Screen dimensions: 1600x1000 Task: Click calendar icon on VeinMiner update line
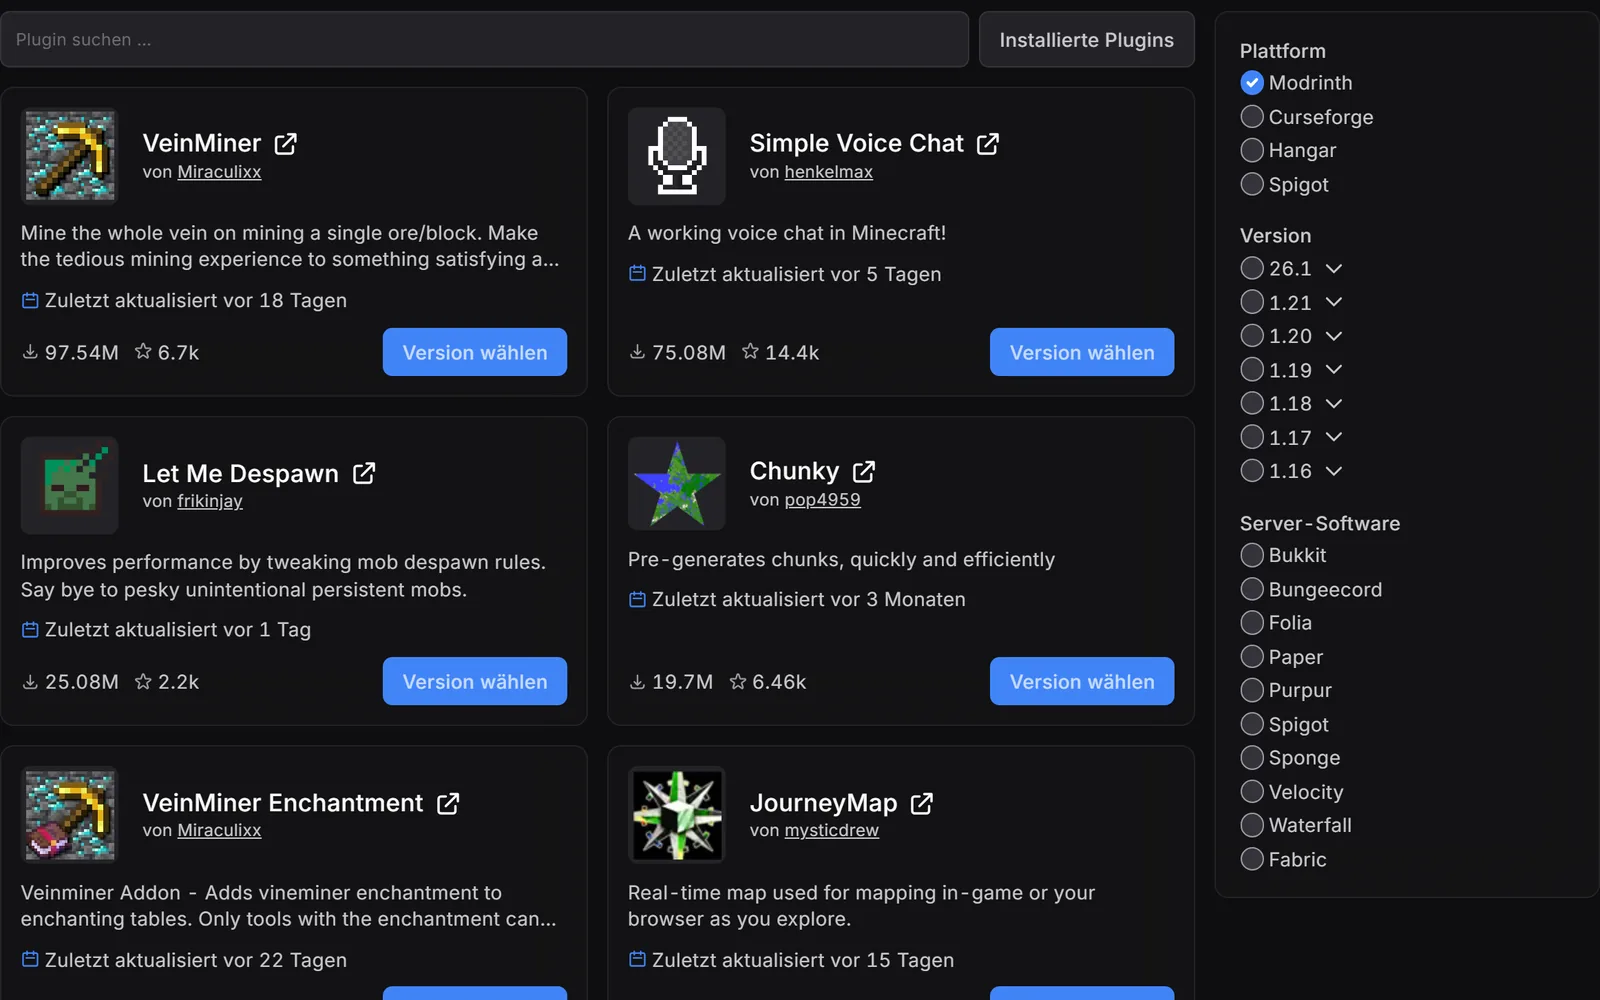(30, 300)
